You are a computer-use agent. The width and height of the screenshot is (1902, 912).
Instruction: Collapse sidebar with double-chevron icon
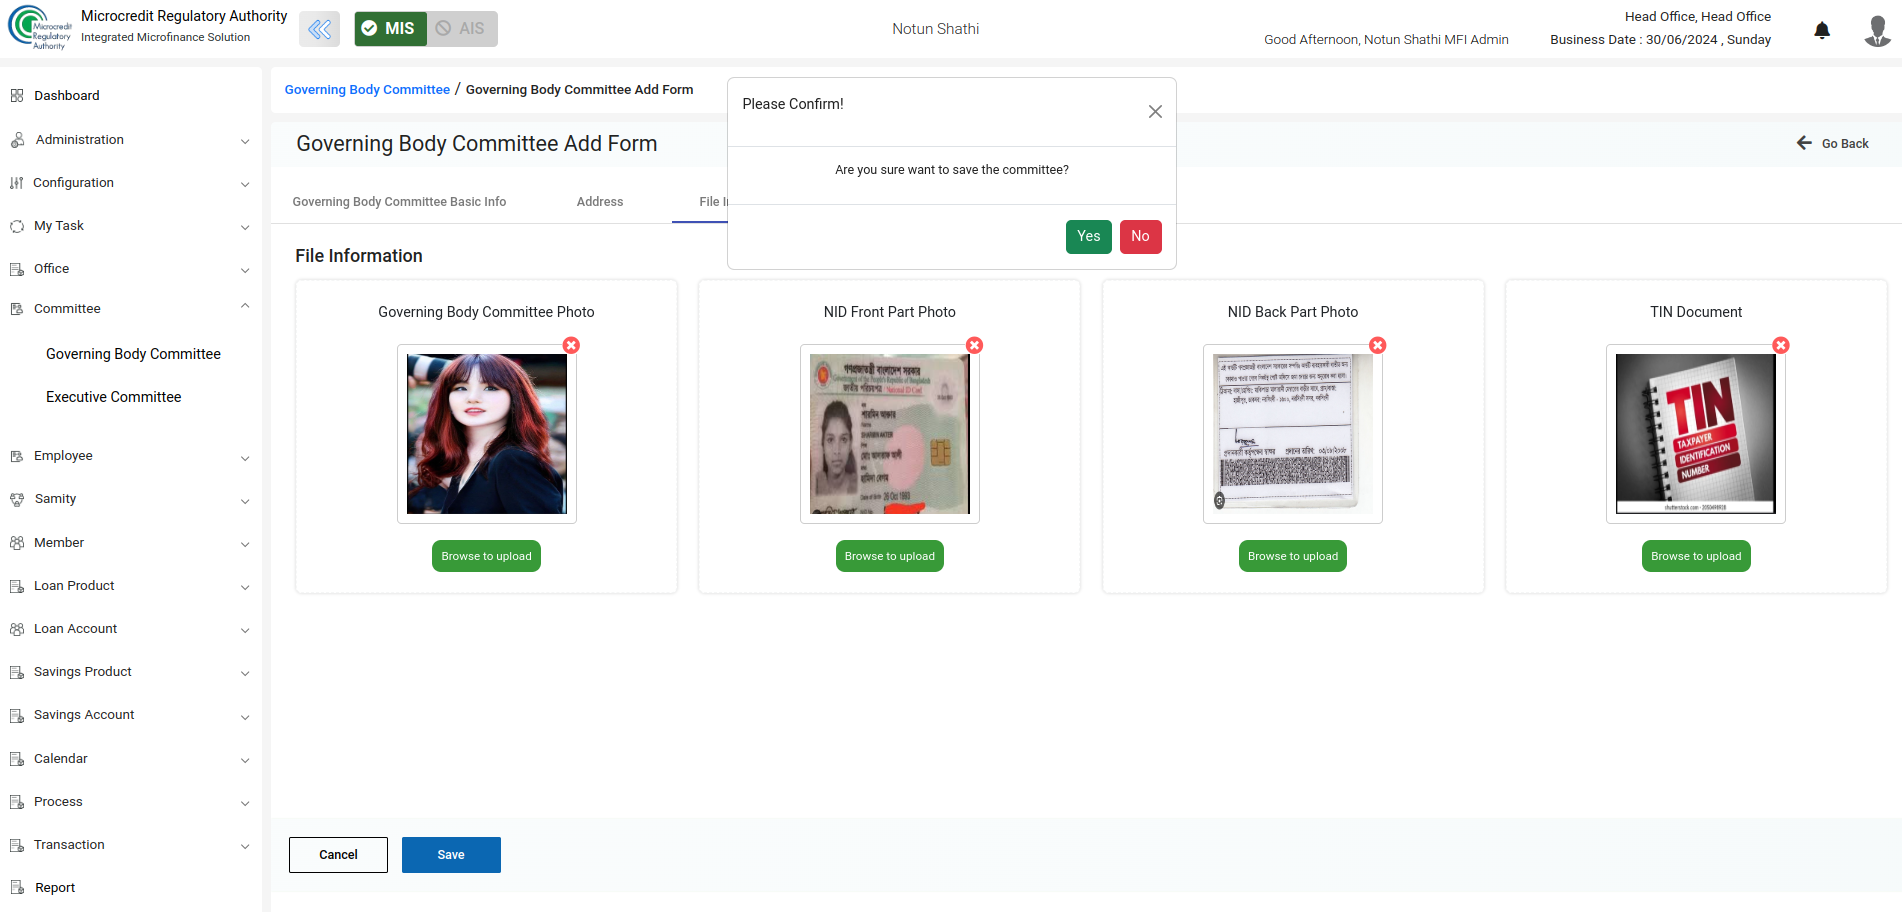pos(319,29)
